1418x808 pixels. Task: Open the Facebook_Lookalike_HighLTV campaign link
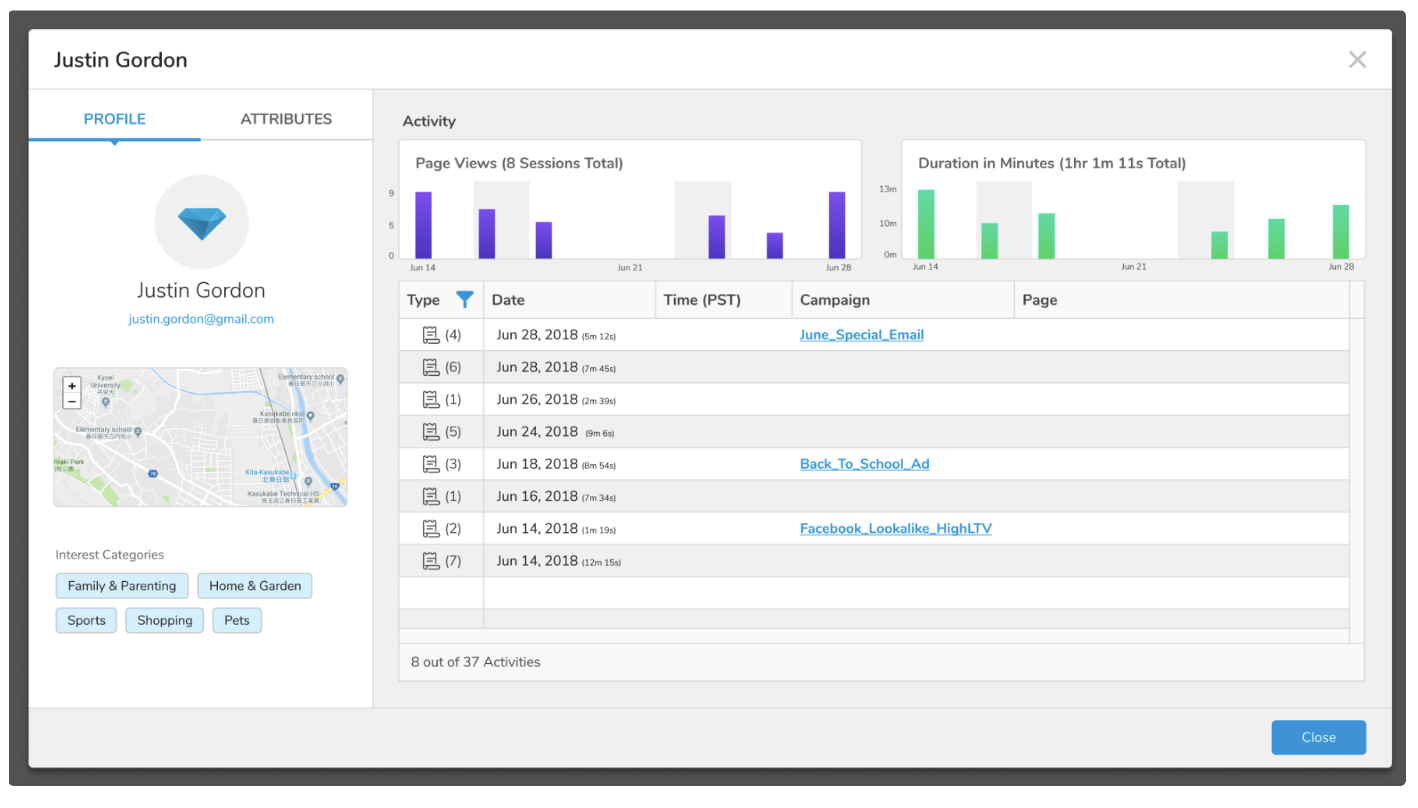pos(895,529)
